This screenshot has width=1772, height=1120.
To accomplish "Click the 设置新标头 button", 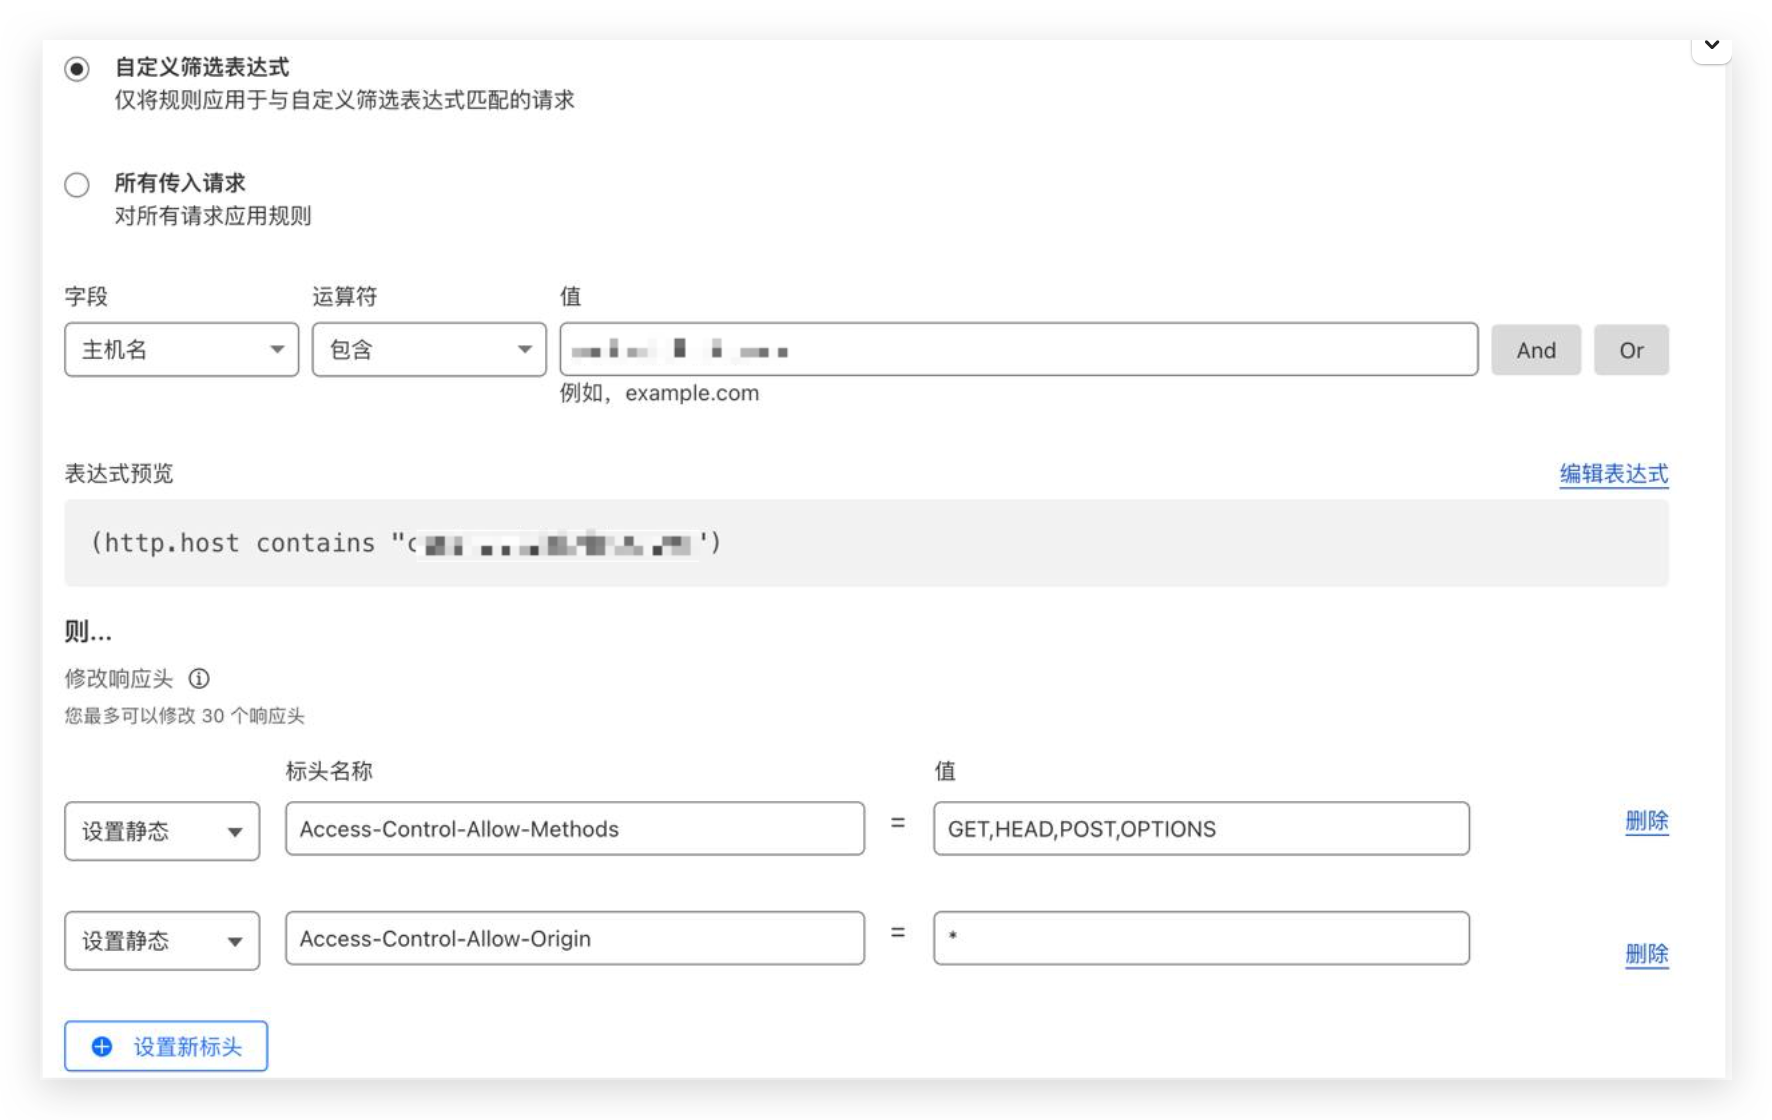I will [x=166, y=1046].
